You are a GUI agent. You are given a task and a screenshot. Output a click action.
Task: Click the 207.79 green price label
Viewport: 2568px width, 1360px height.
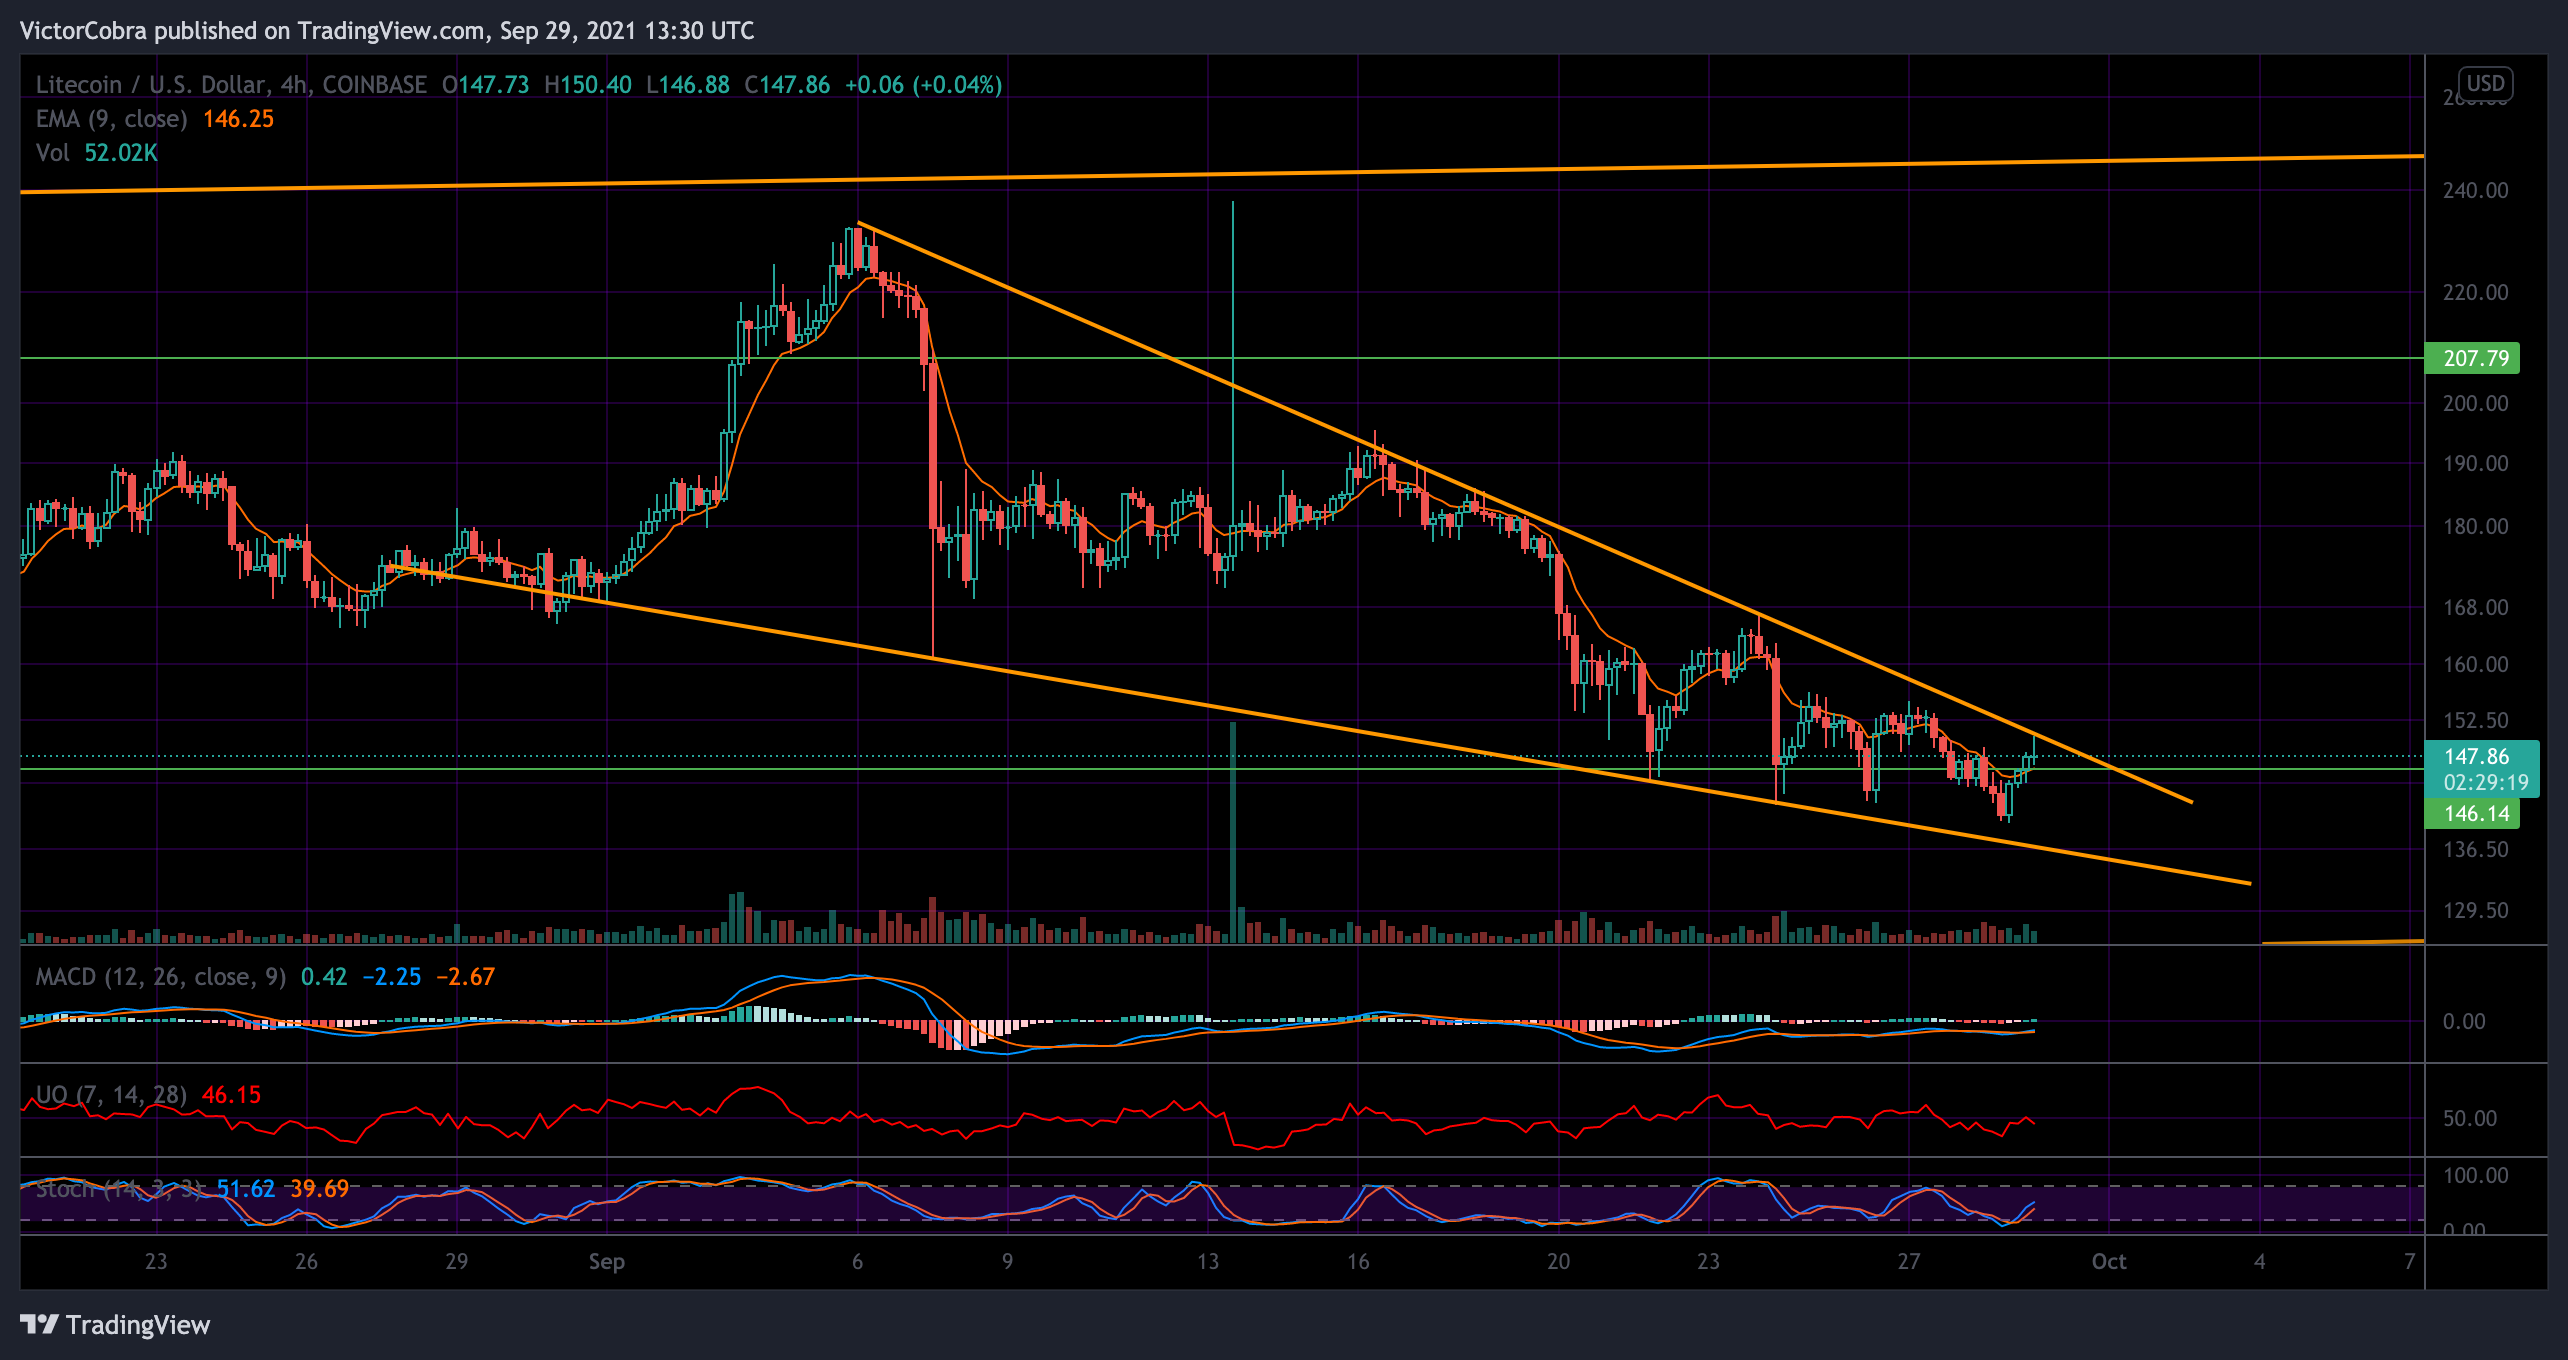[x=2472, y=358]
